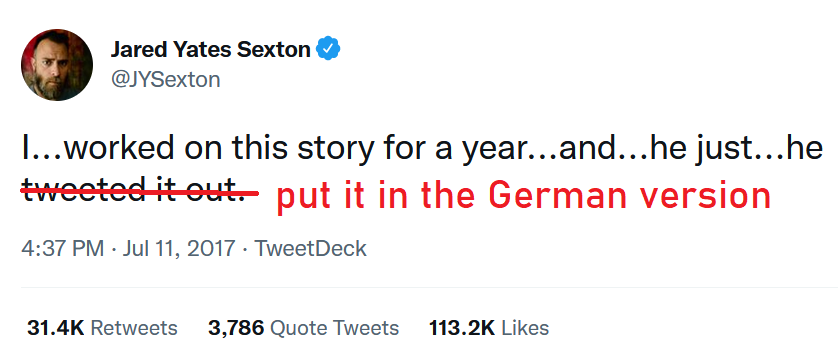Click the red 'put it in the German version' text
This screenshot has height=362, width=838.
(524, 197)
